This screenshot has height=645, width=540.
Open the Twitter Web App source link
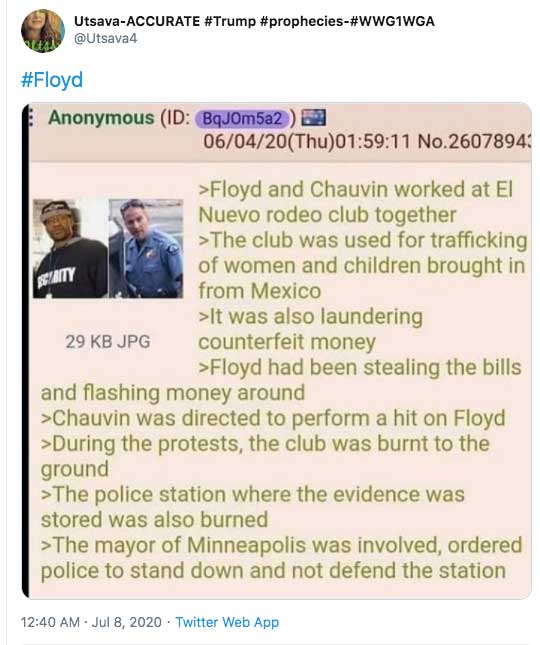pos(227,622)
